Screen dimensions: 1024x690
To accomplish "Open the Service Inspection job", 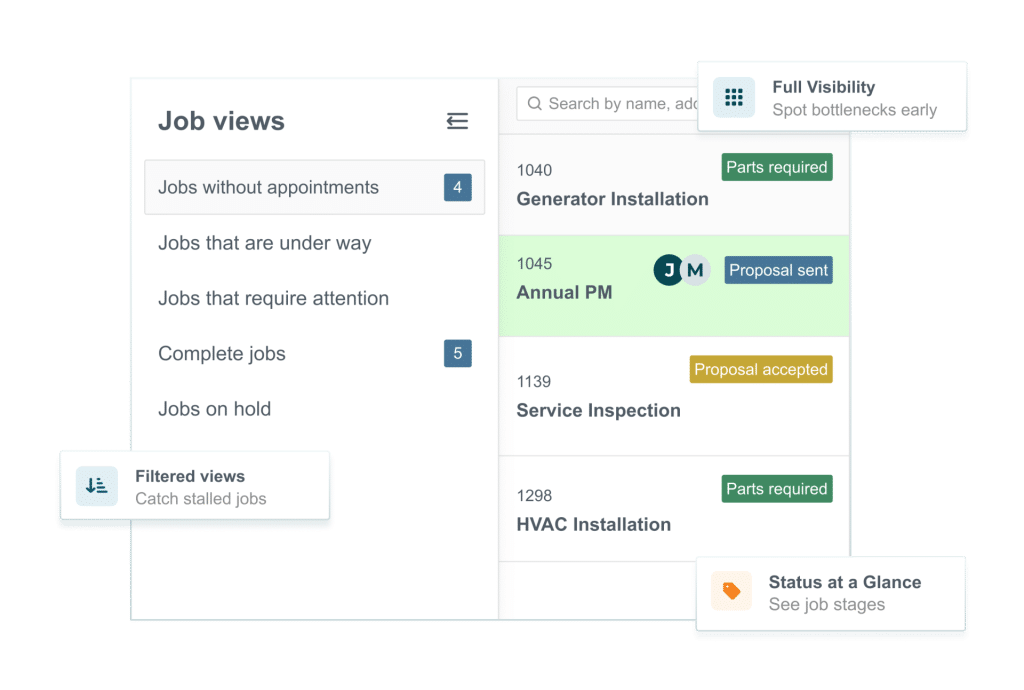I will (674, 396).
